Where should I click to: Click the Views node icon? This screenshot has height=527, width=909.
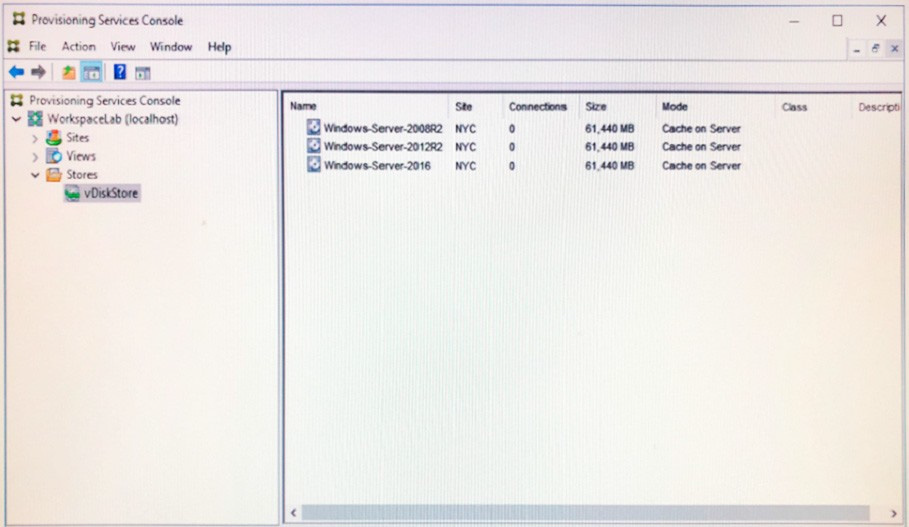pos(54,156)
